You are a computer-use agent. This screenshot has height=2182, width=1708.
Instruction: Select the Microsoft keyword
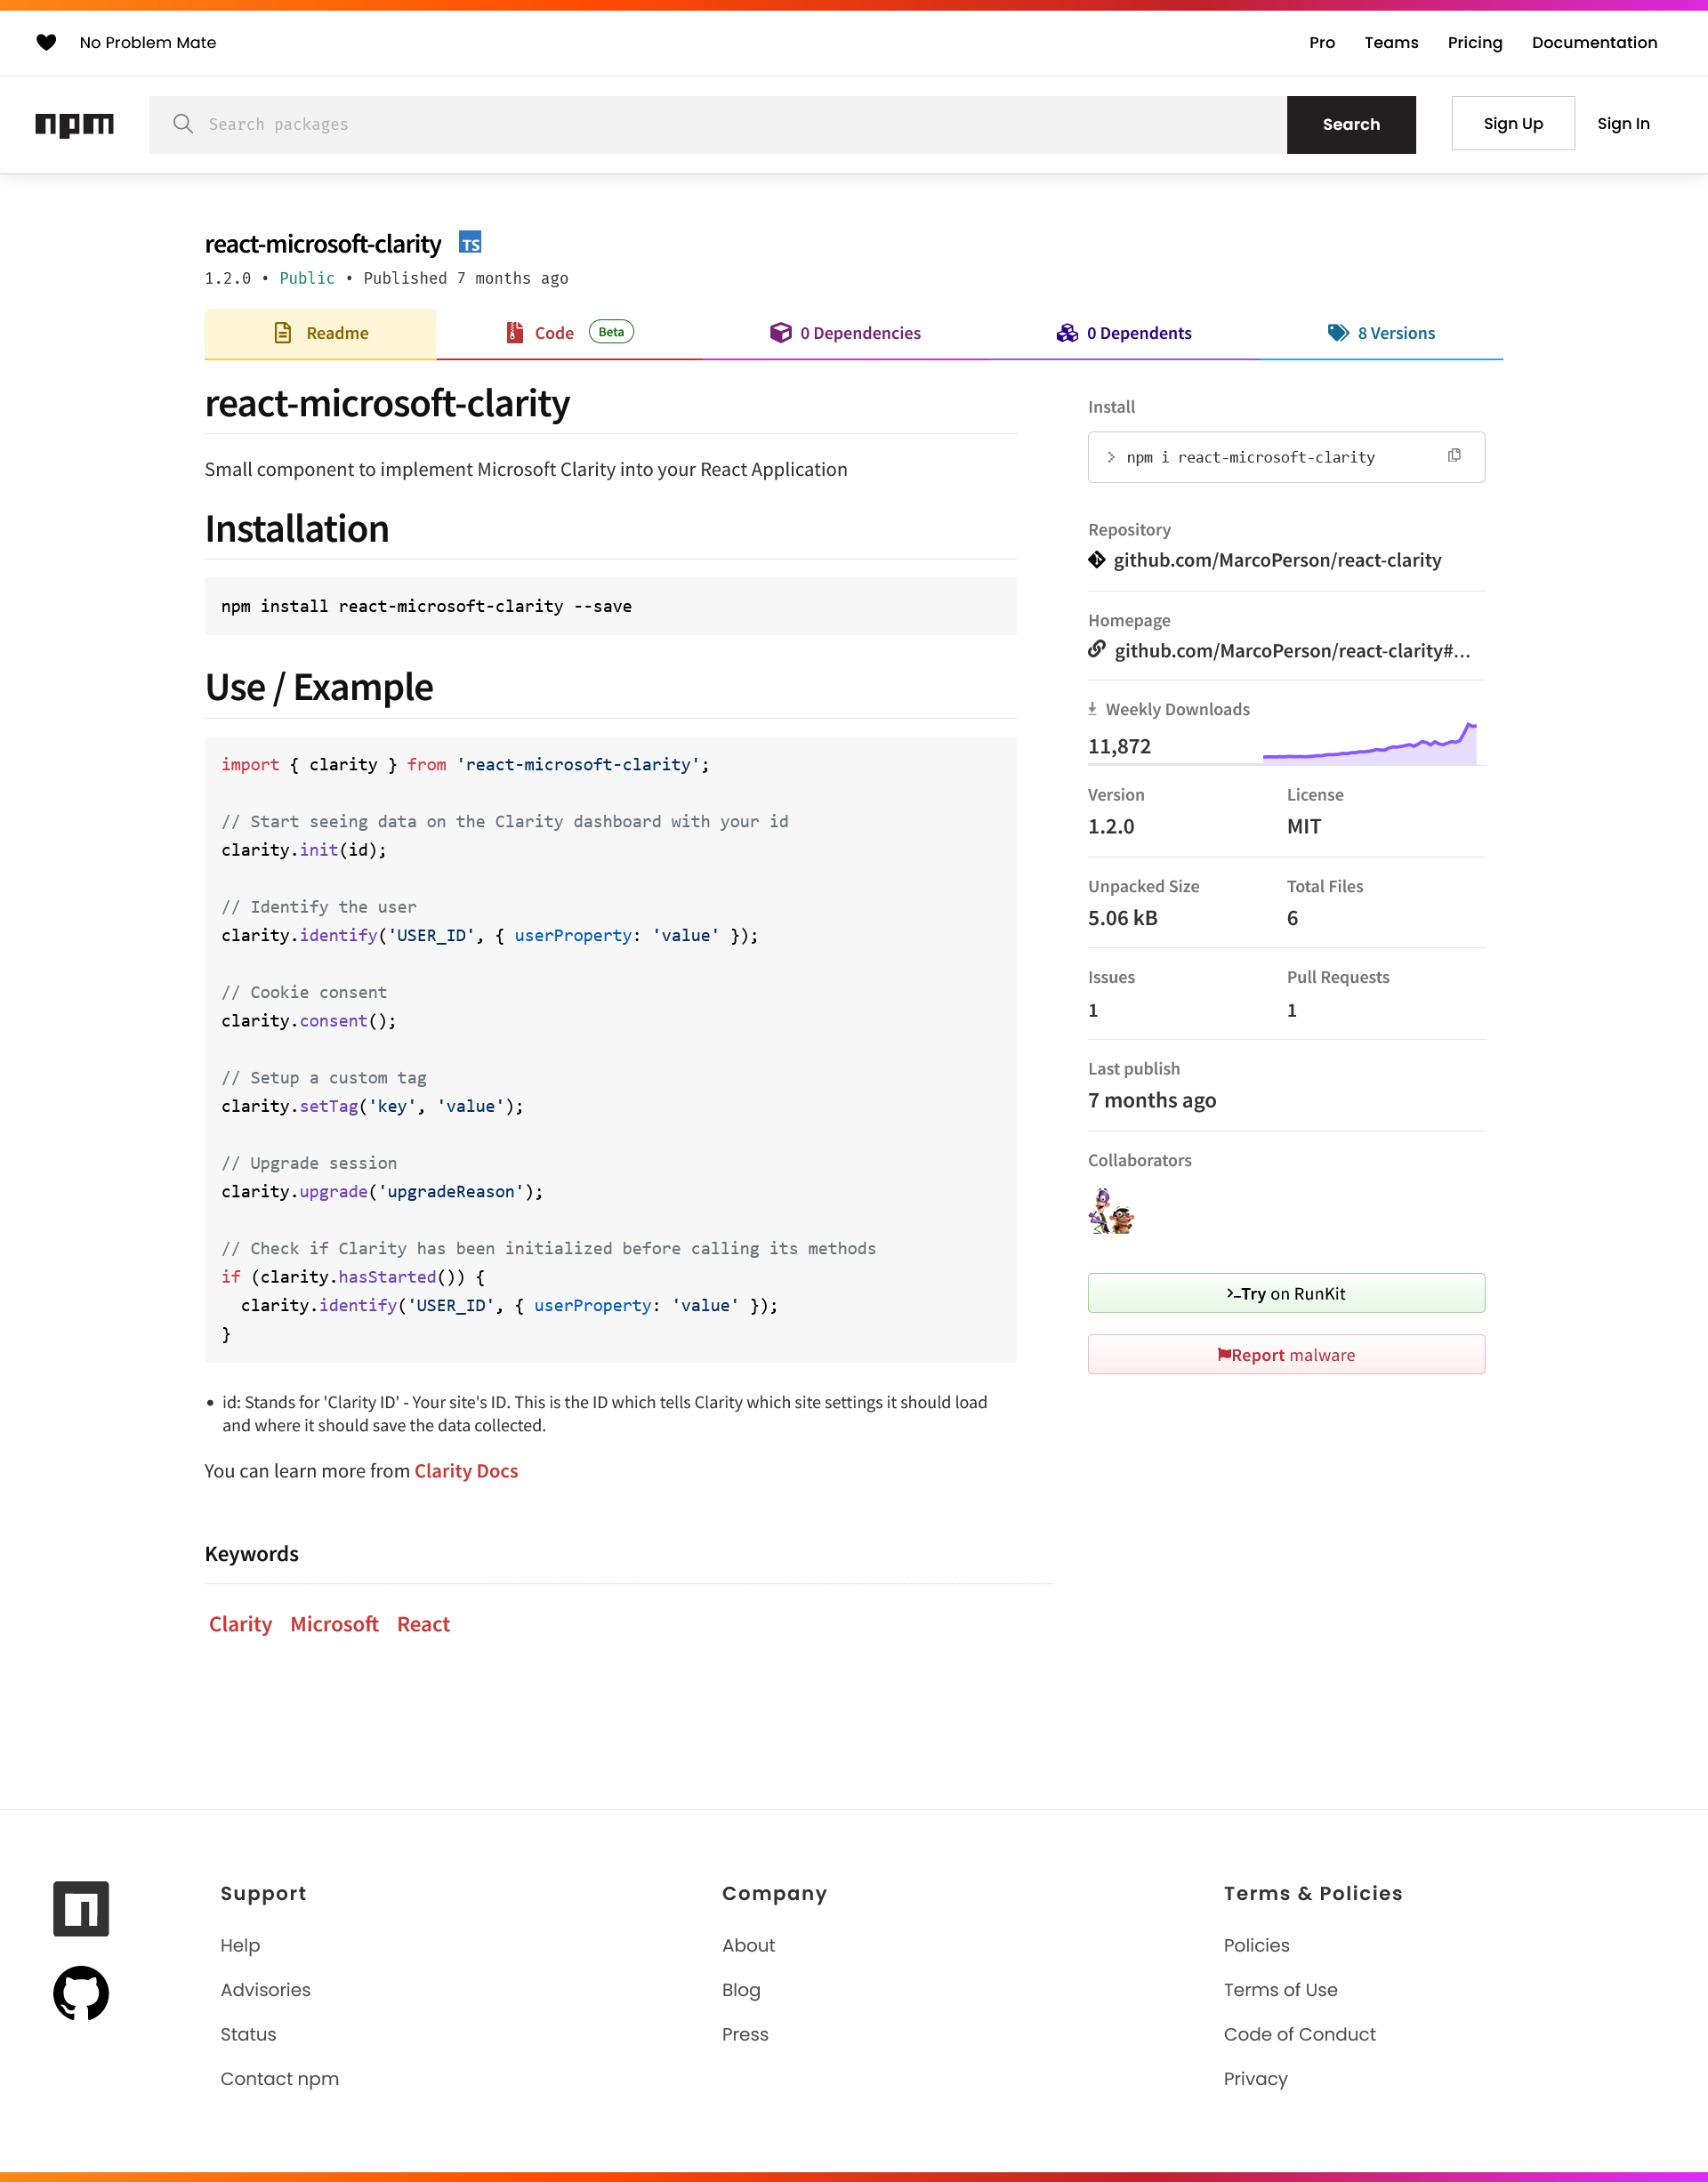tap(334, 1624)
